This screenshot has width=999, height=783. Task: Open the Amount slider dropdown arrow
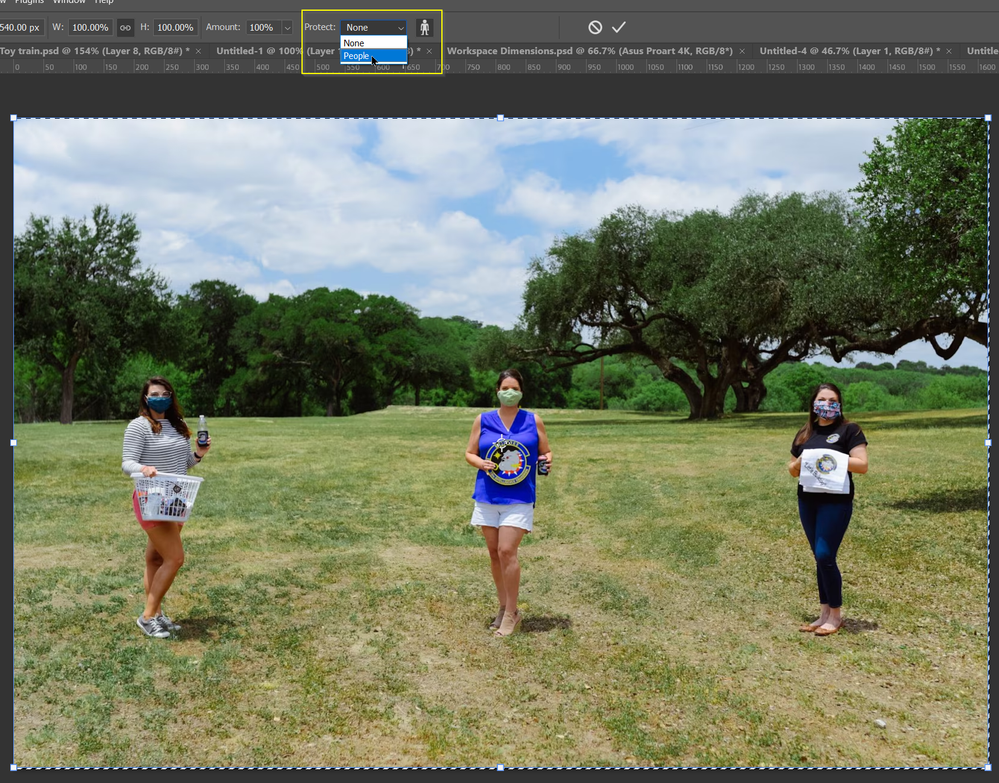(x=287, y=27)
